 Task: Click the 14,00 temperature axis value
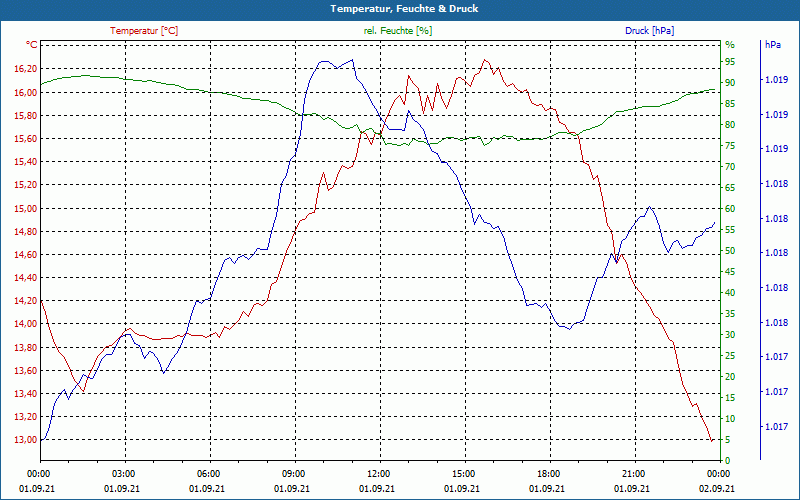click(26, 324)
